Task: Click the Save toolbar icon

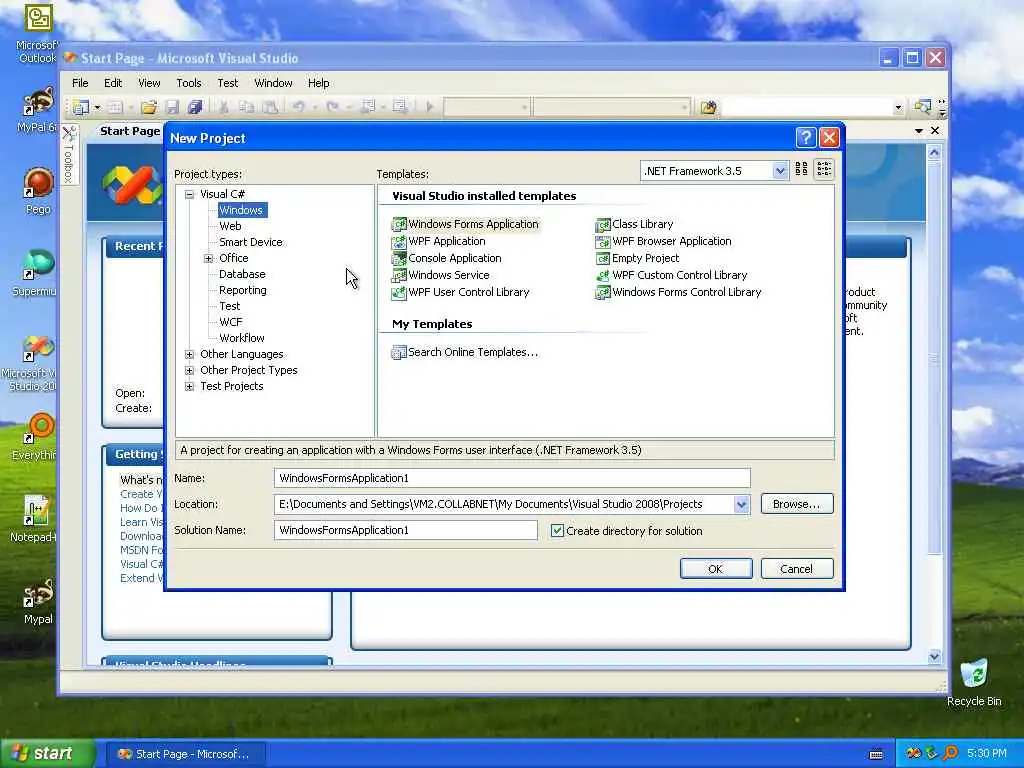Action: [x=172, y=107]
